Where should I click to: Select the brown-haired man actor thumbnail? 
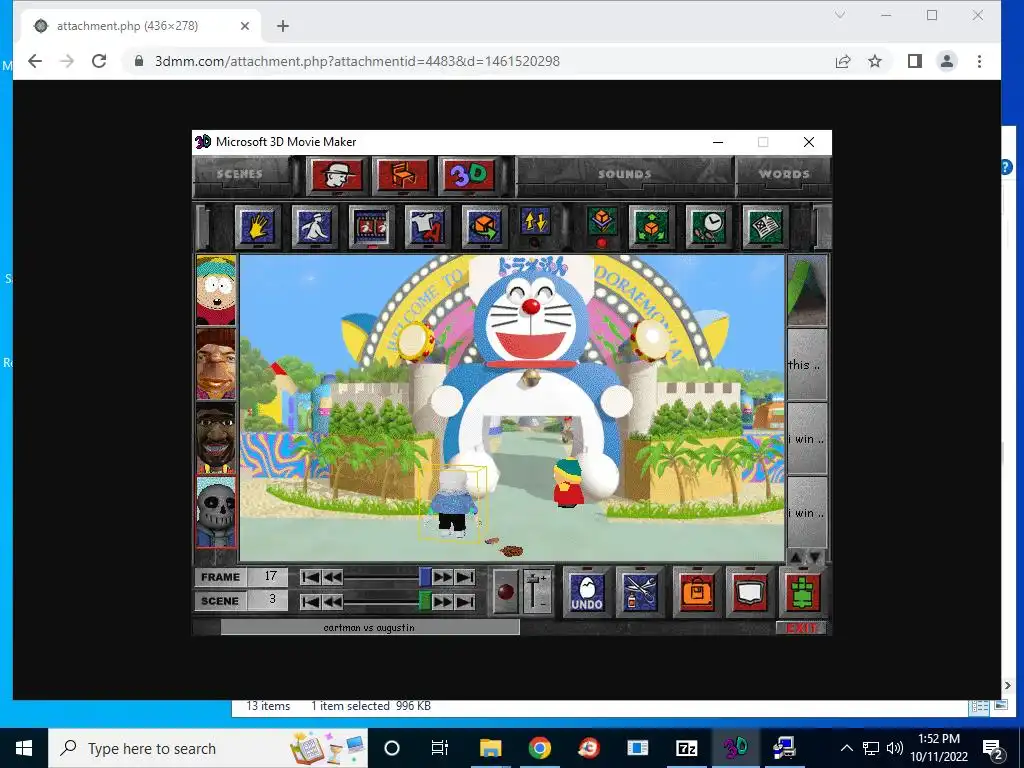pos(216,364)
